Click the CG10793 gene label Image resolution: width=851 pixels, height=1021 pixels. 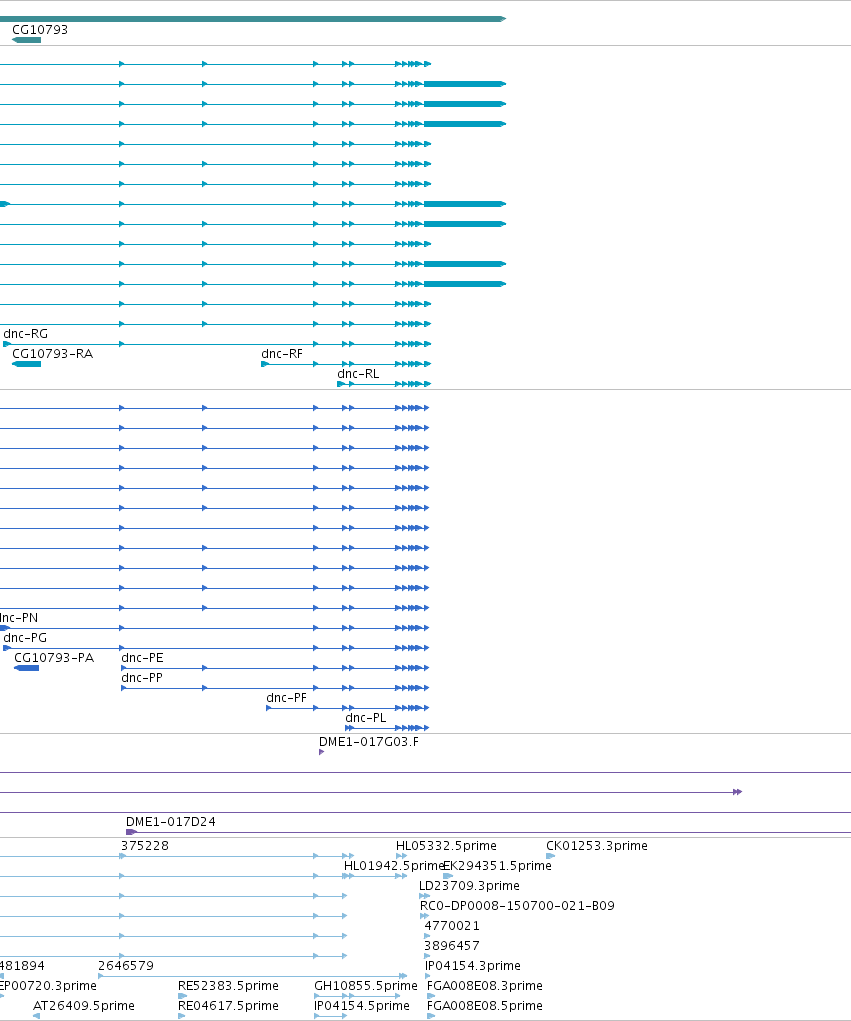click(40, 29)
